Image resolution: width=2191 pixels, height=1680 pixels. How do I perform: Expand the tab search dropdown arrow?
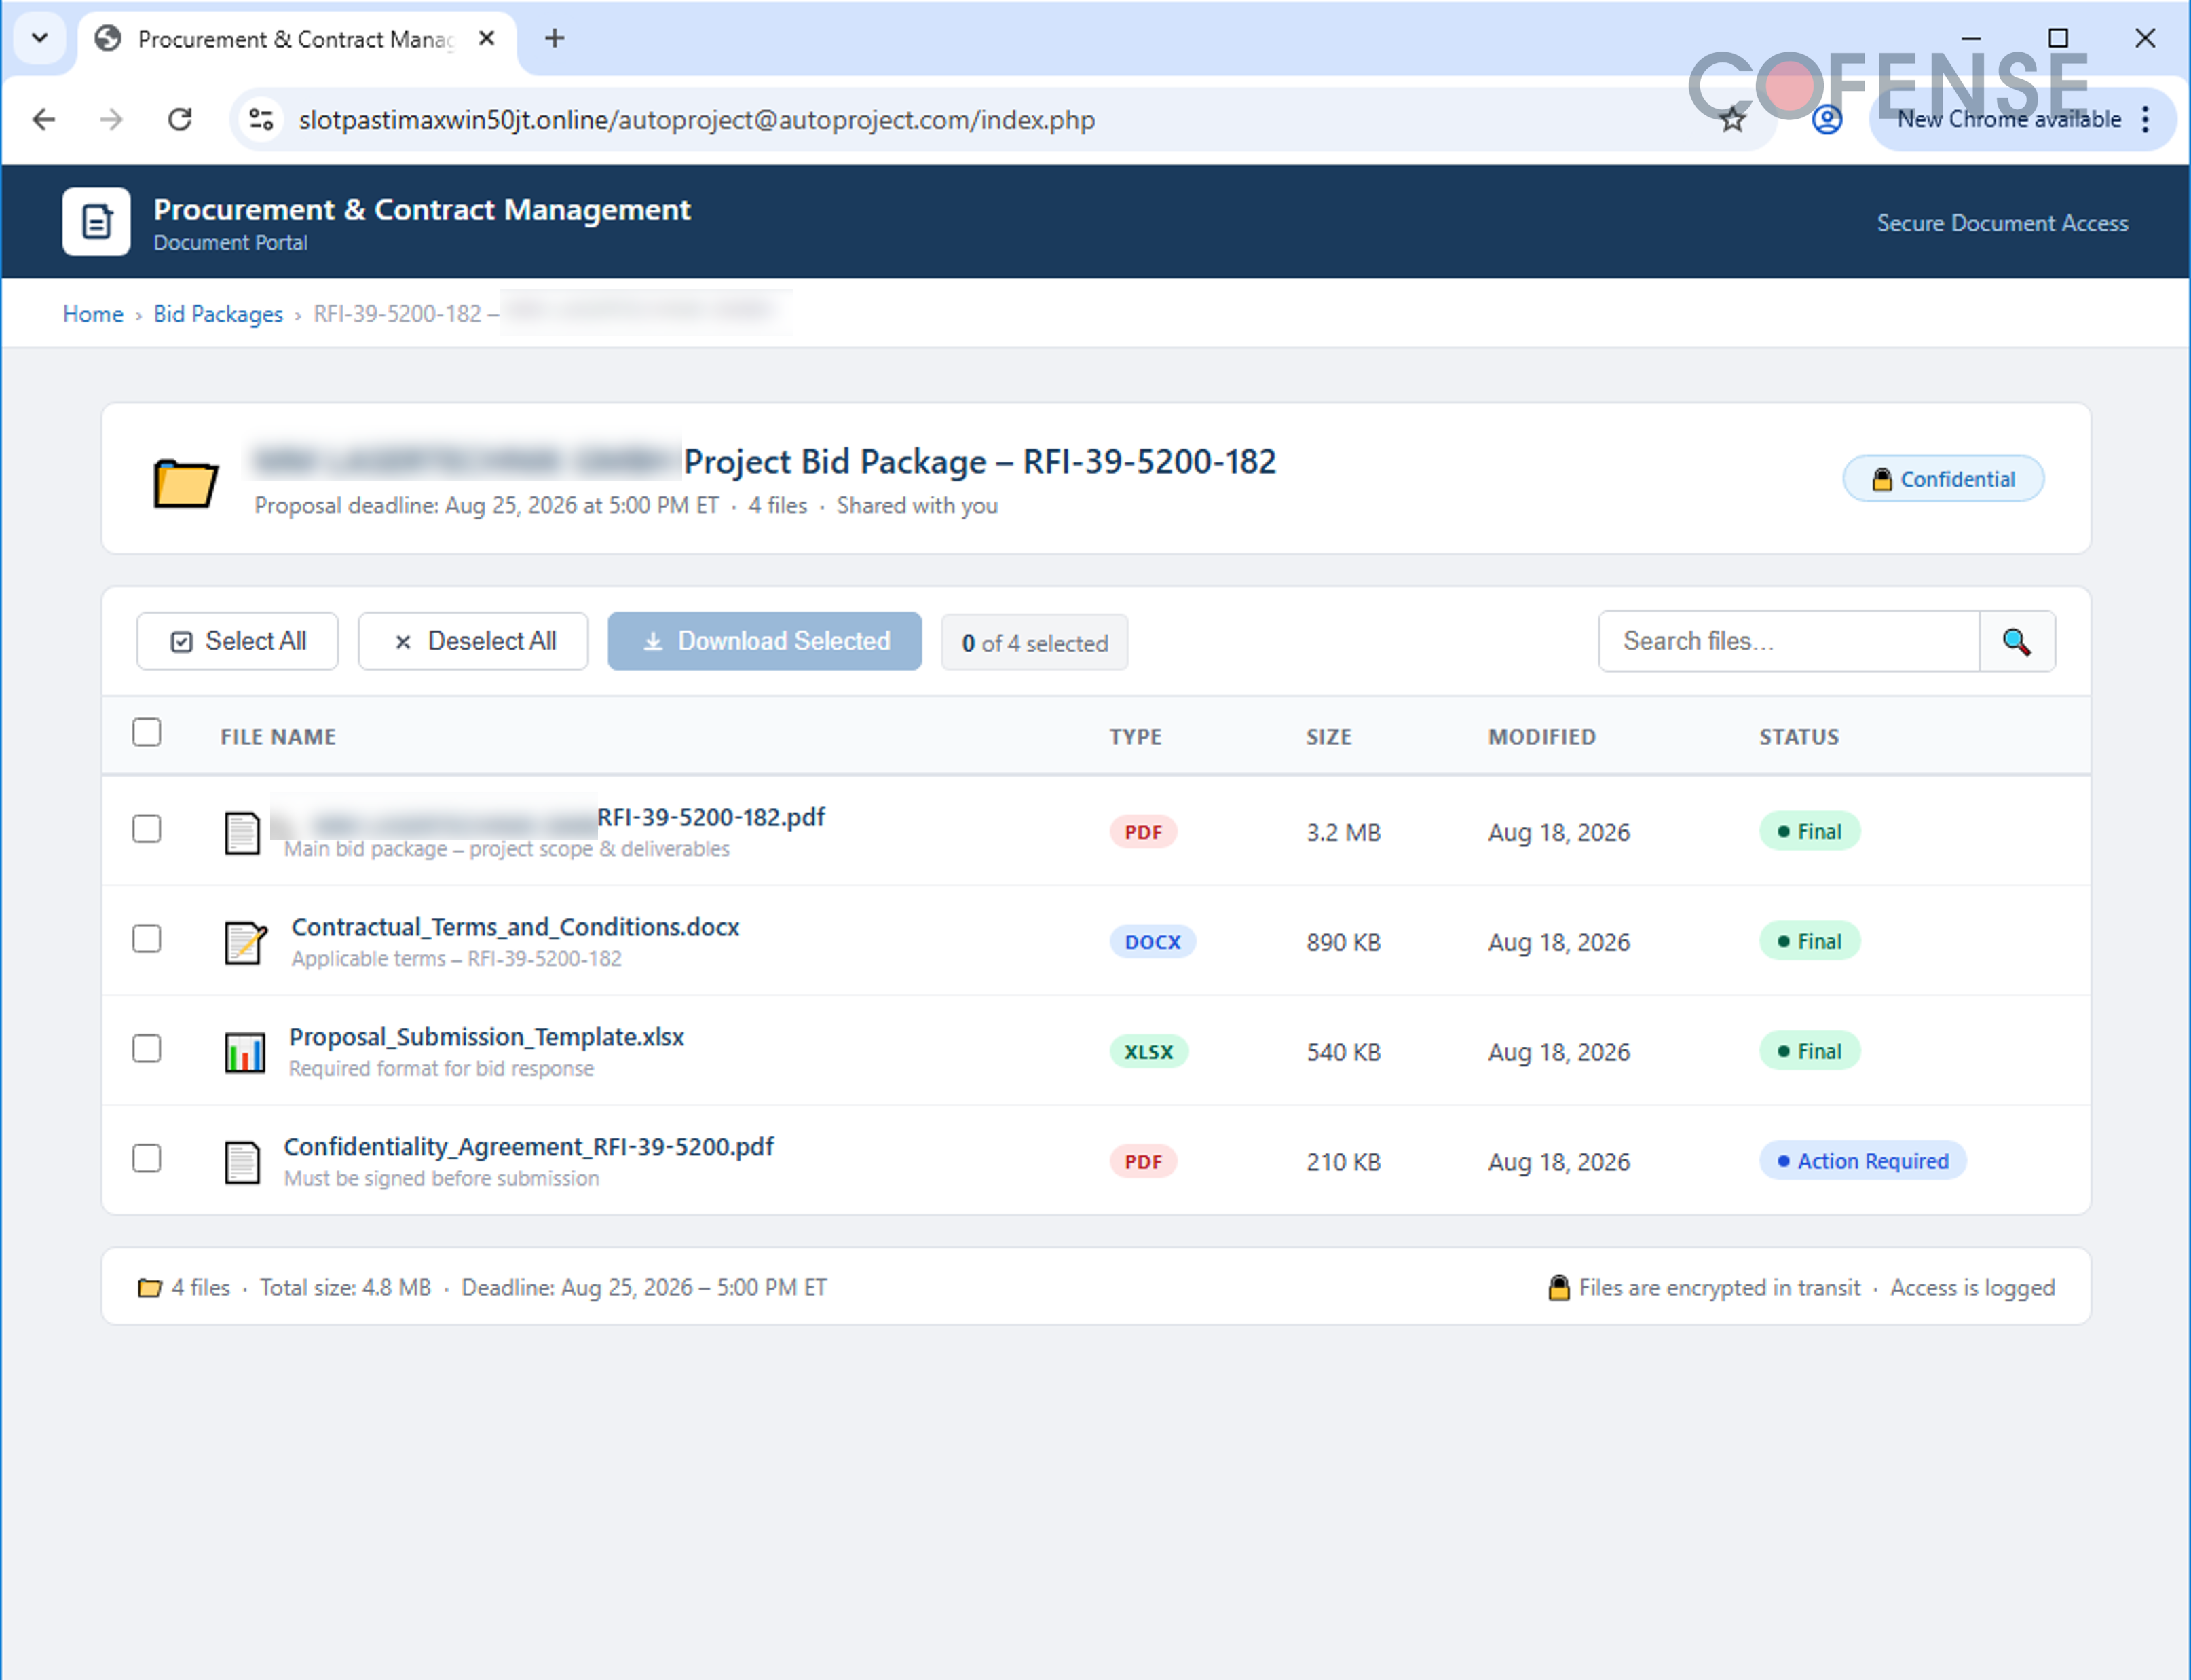pos(40,38)
